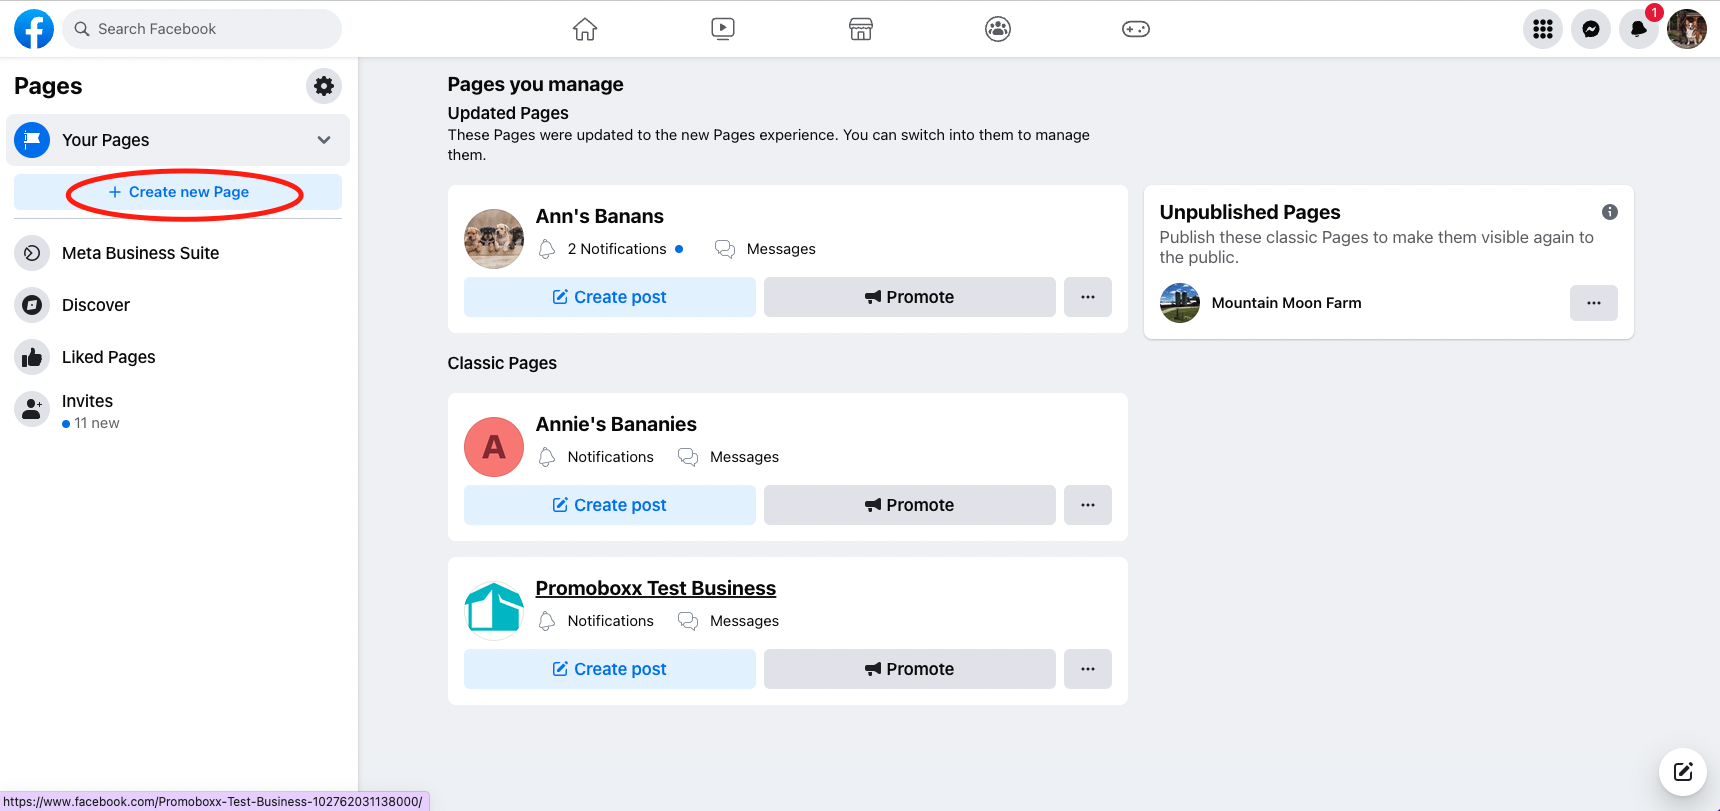Click the Search Facebook field
Screen dimensions: 1720x811
(202, 29)
